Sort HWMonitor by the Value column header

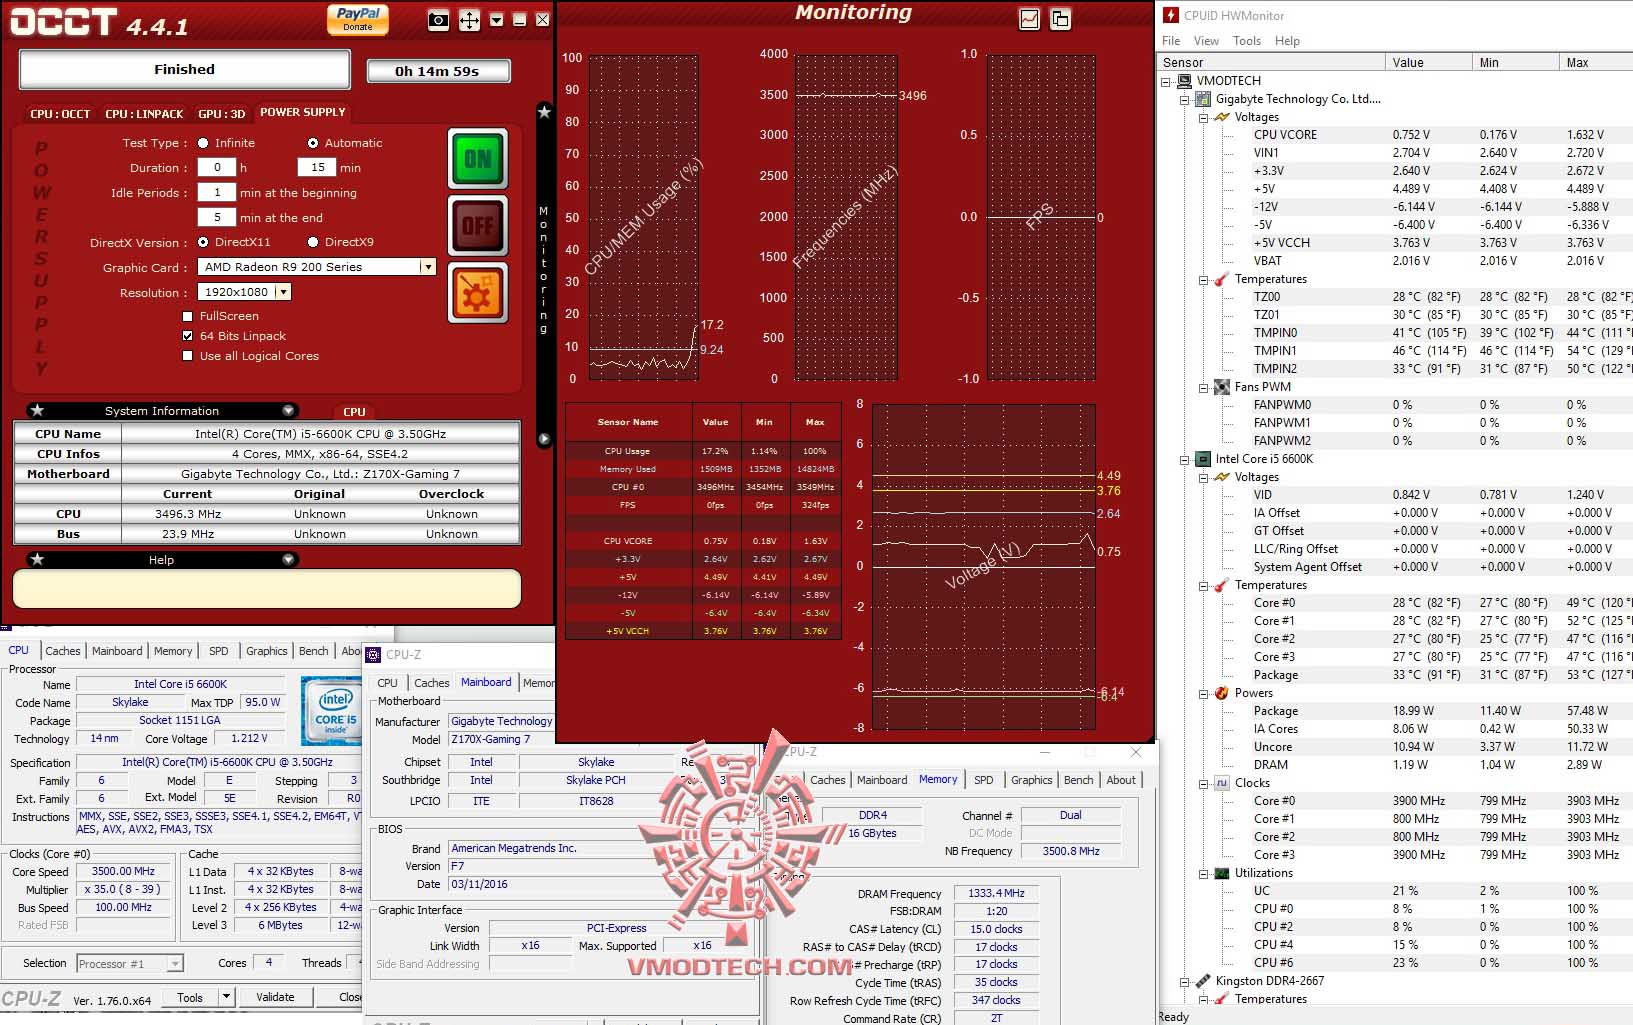(1428, 62)
